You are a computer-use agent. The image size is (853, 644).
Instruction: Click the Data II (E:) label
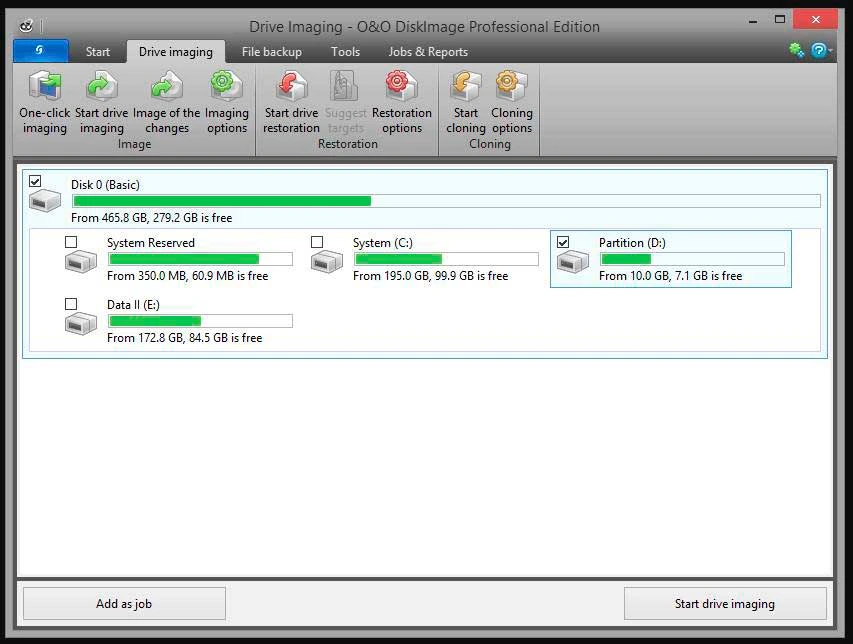133,305
